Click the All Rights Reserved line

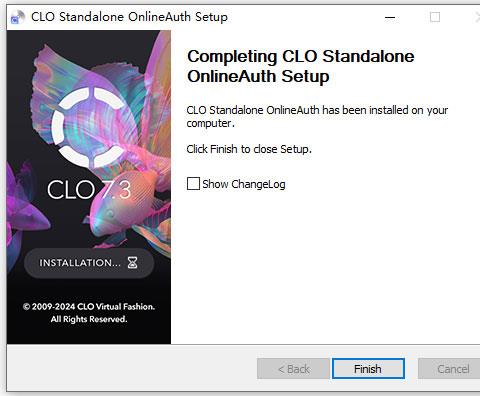tap(89, 319)
